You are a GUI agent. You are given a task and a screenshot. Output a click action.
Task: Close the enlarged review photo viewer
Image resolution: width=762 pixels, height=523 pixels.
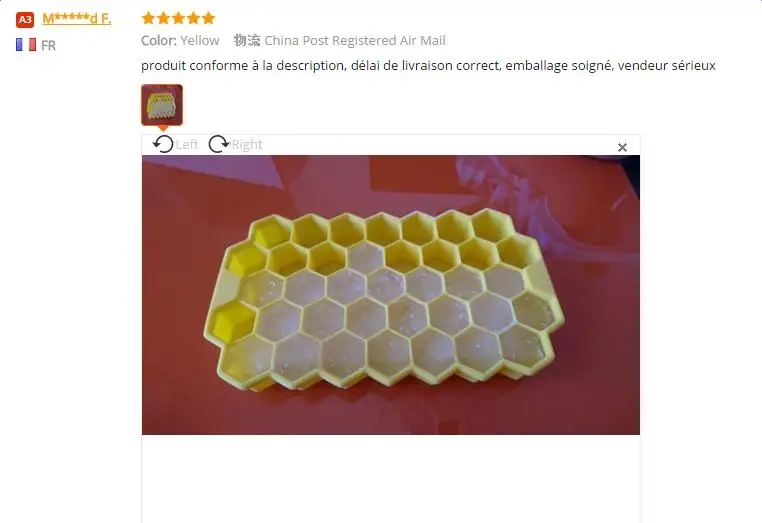[622, 147]
